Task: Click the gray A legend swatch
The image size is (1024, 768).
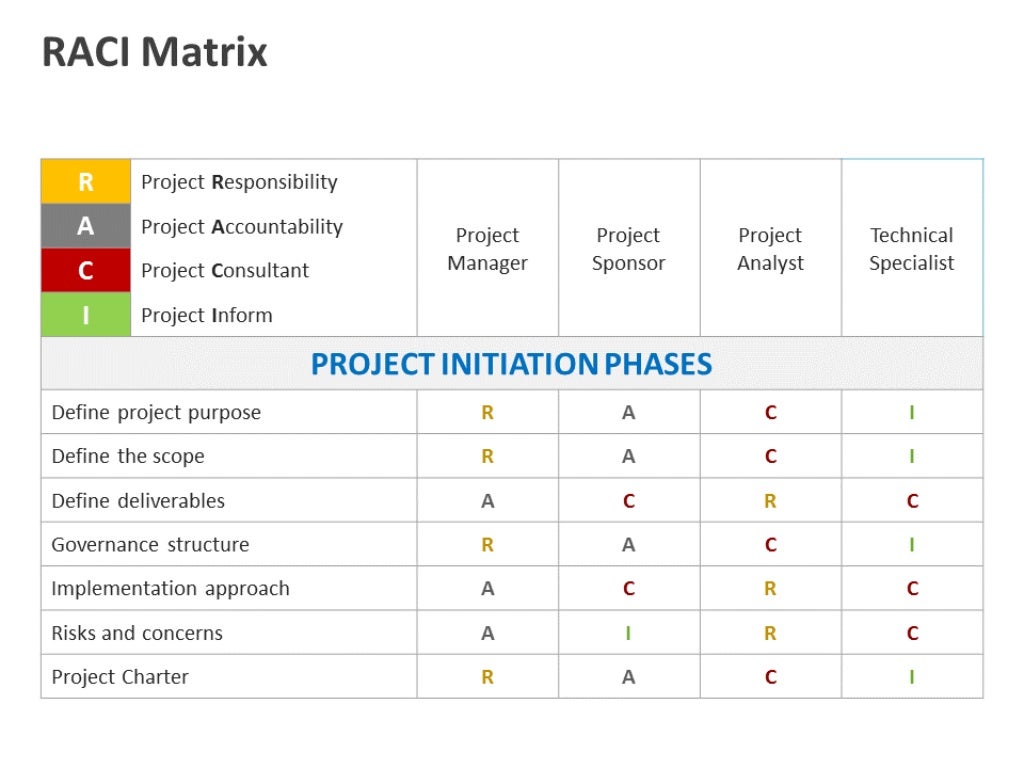Action: tap(86, 227)
